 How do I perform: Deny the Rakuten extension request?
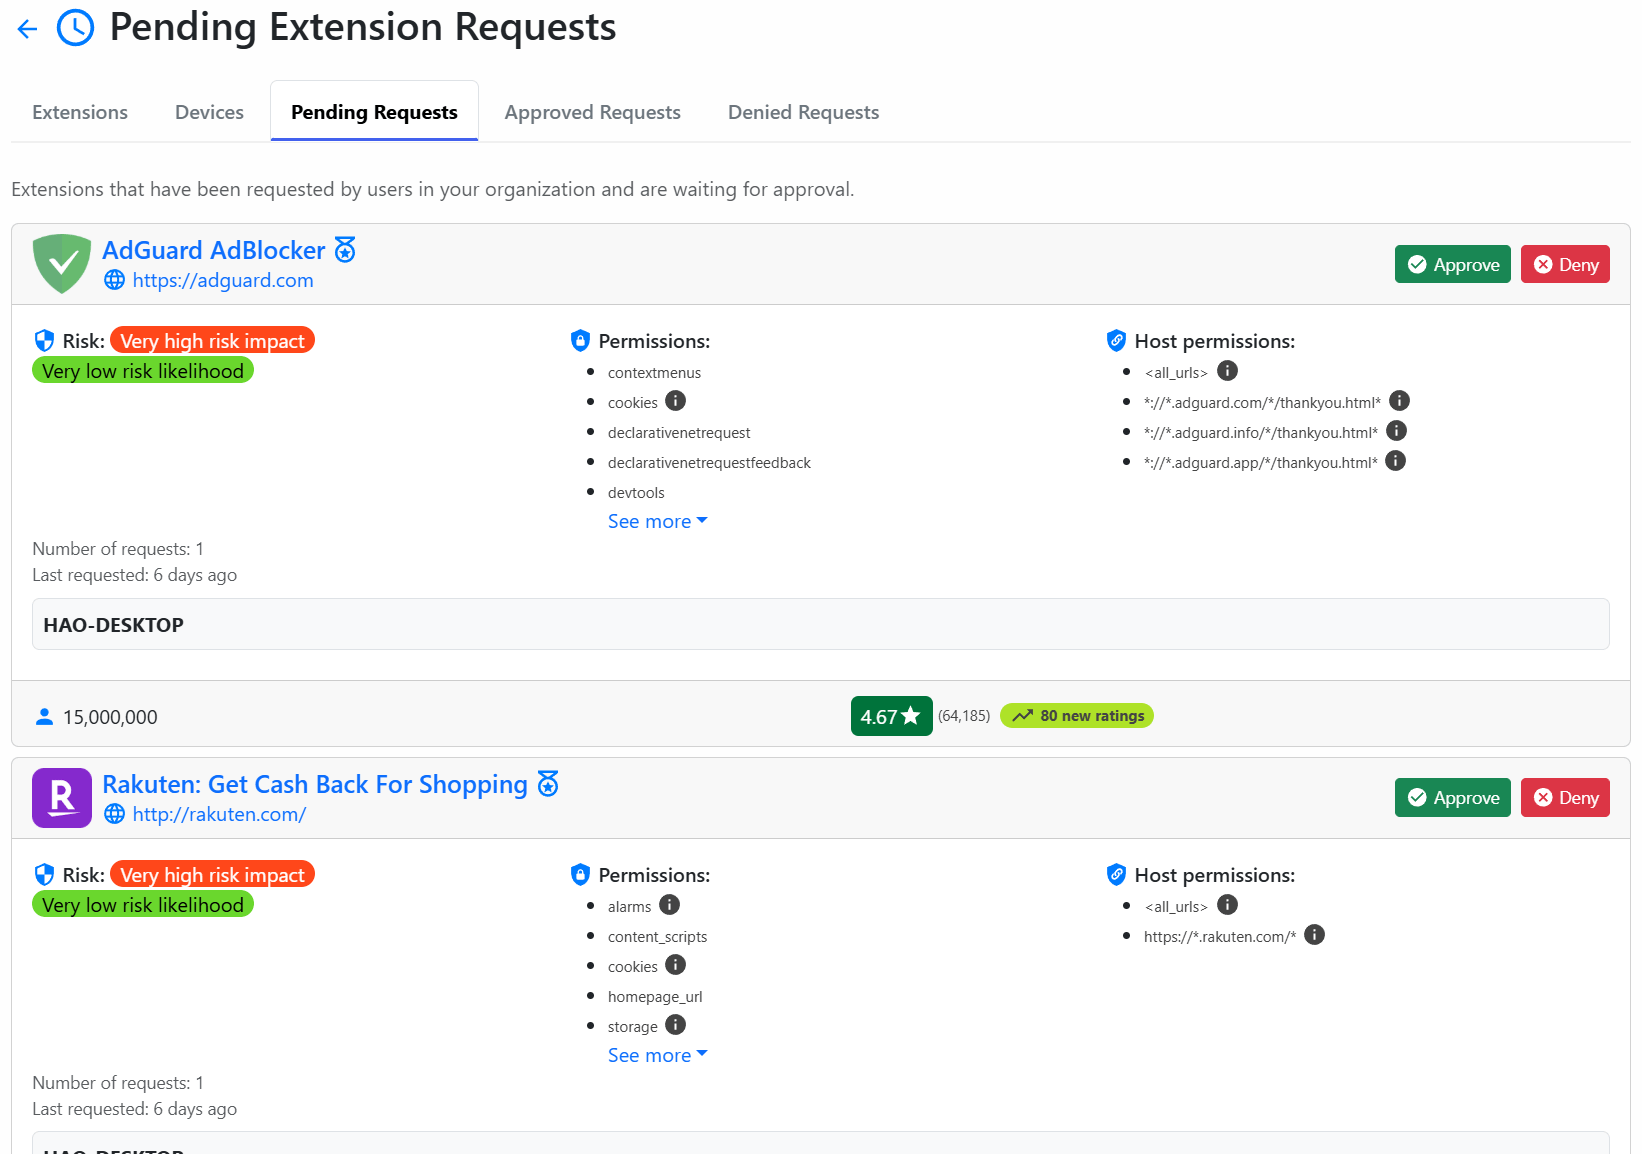pos(1565,798)
